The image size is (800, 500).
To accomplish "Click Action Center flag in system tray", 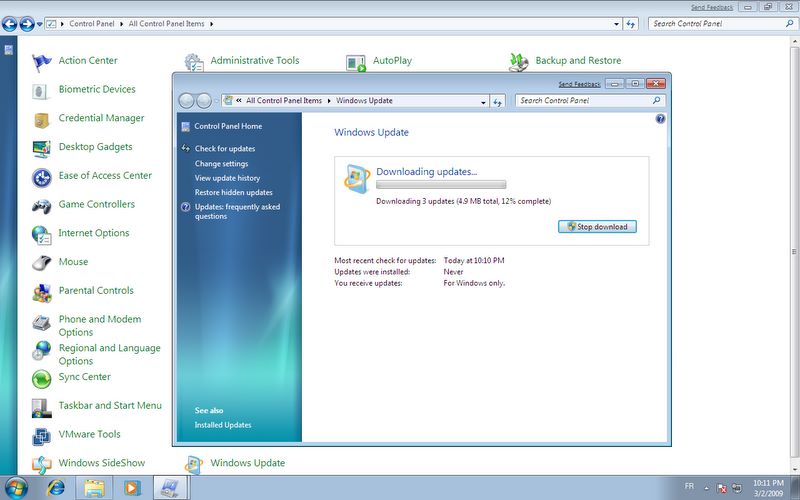I will click(721, 487).
